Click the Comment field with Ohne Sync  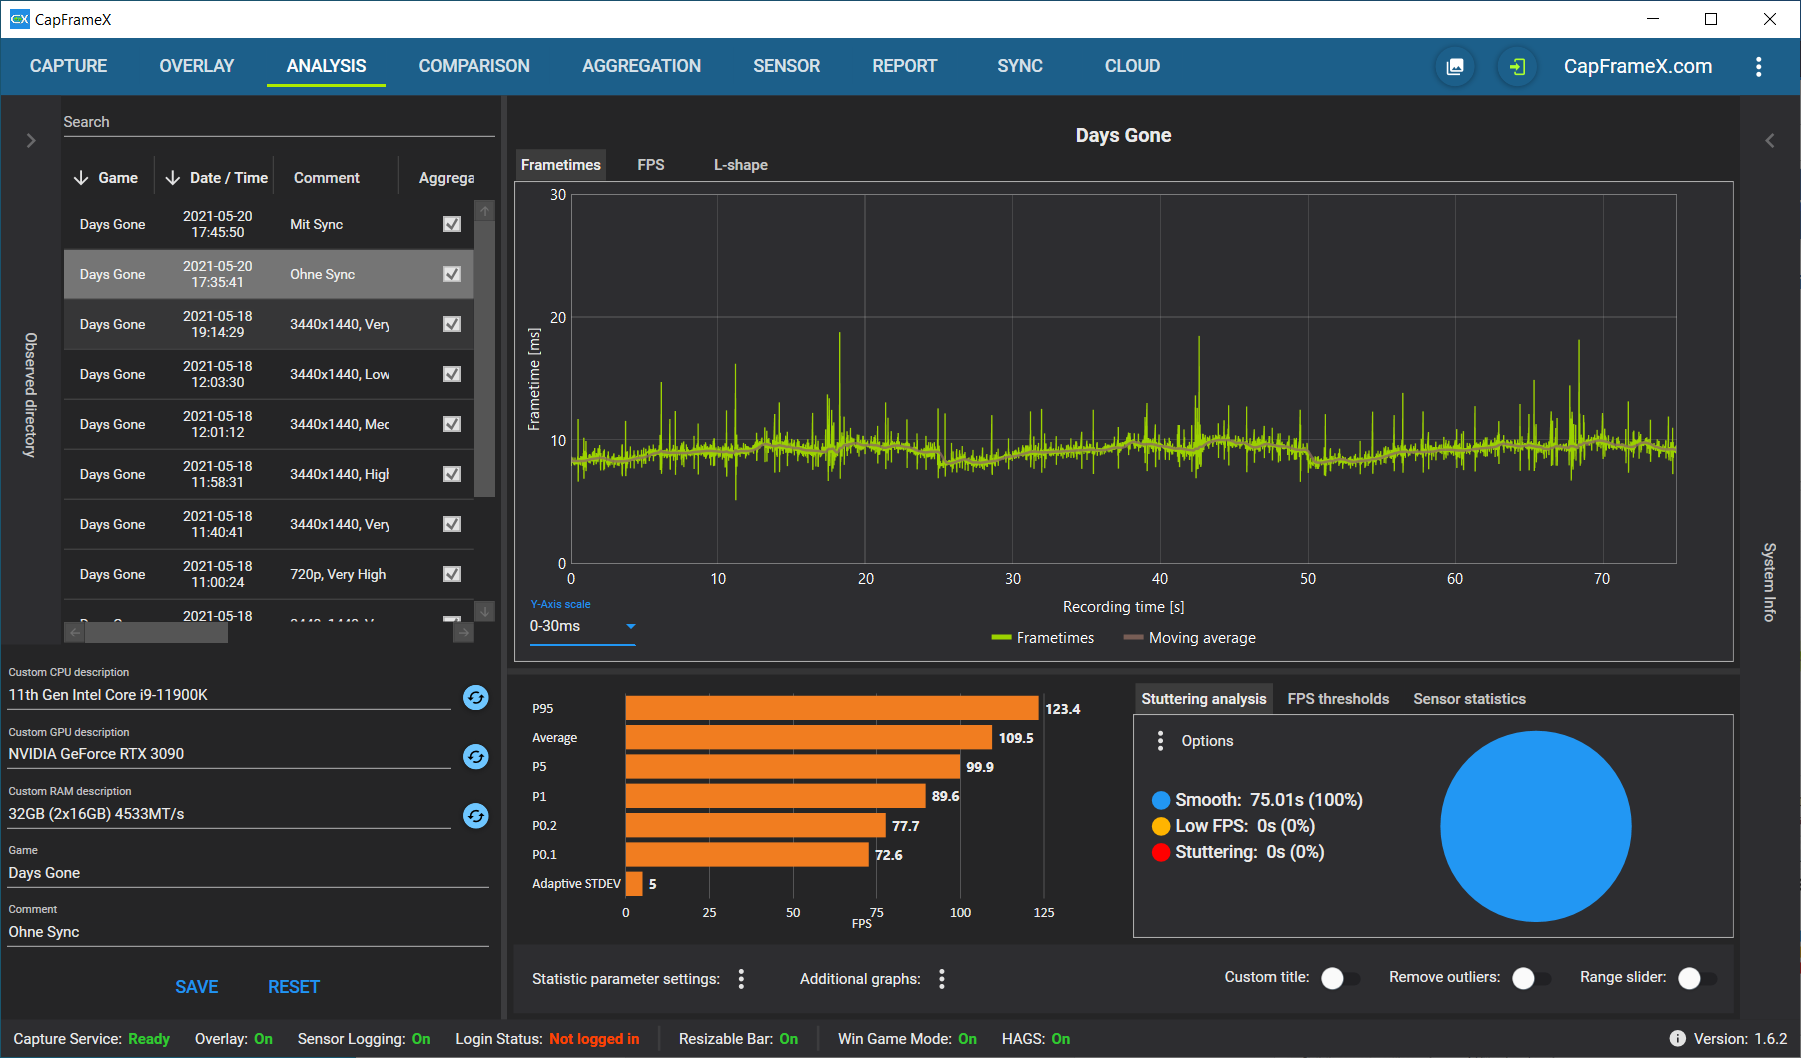(248, 932)
